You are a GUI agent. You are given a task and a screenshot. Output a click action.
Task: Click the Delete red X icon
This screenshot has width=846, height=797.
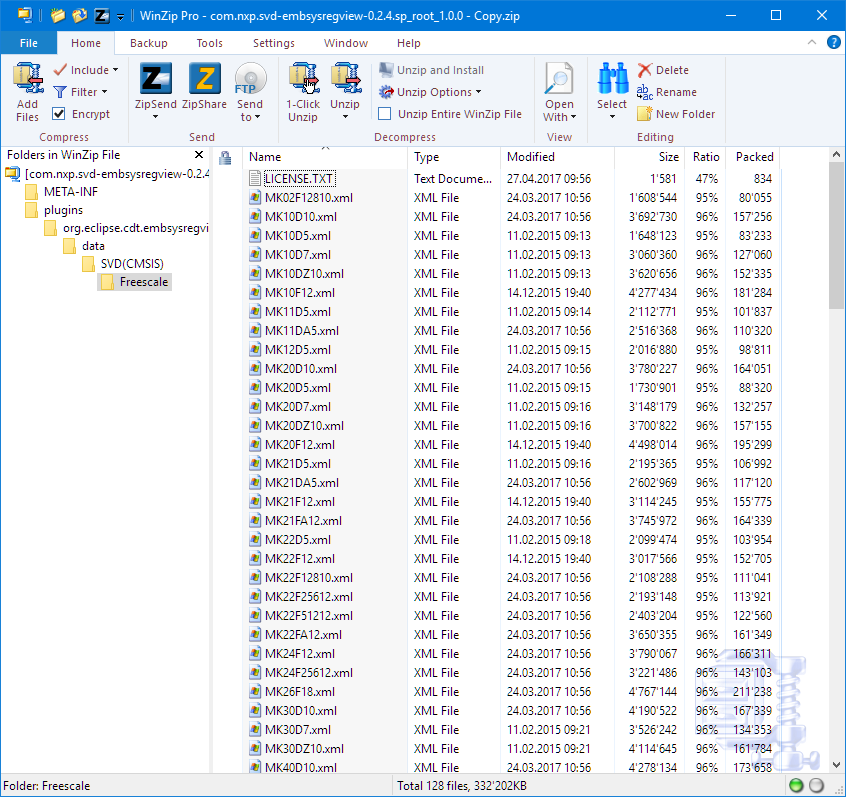tap(645, 70)
